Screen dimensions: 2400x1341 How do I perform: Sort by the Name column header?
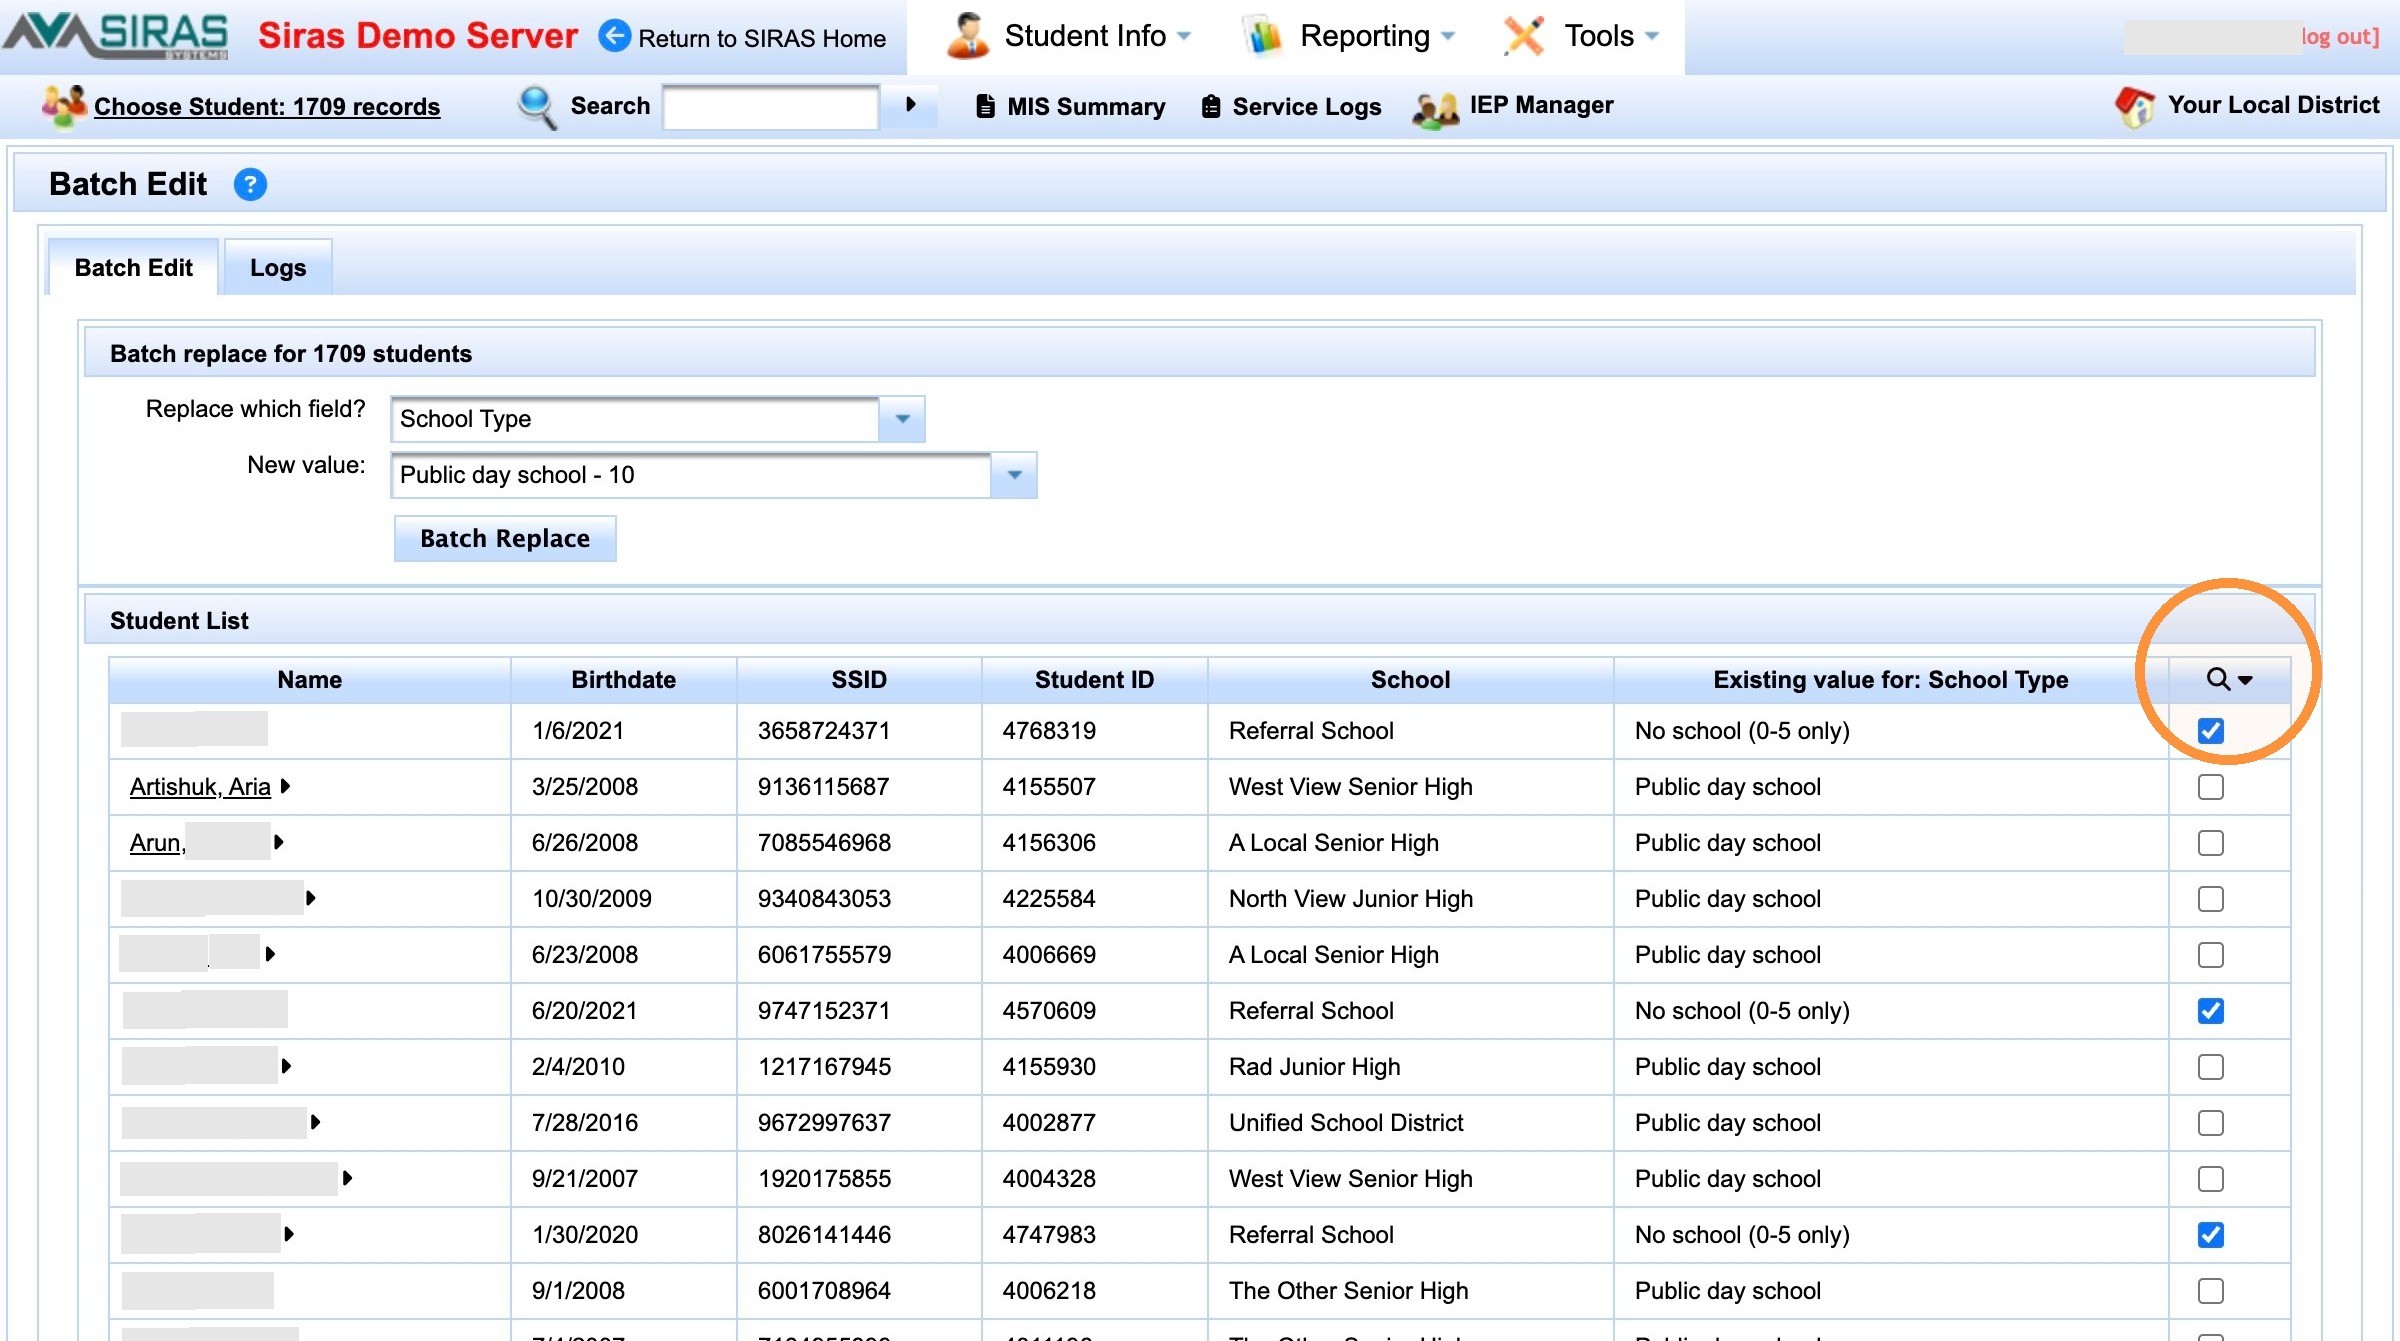310,680
